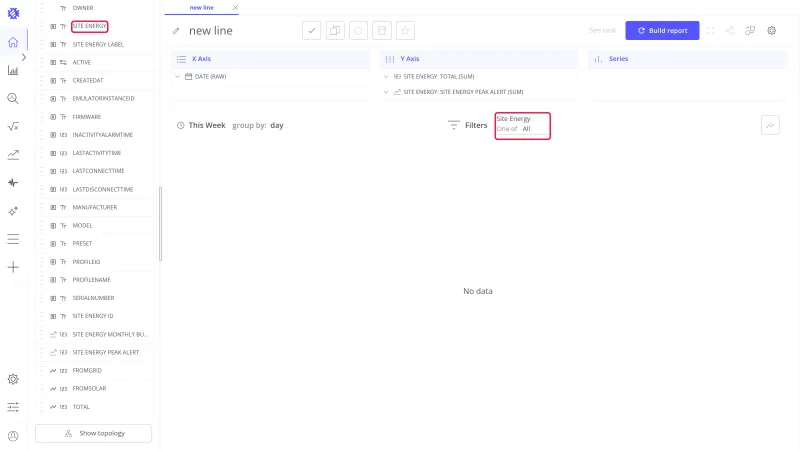Screen dimensions: 800x450
Task: Open the pulse activity monitor section
Action: click(x=13, y=183)
